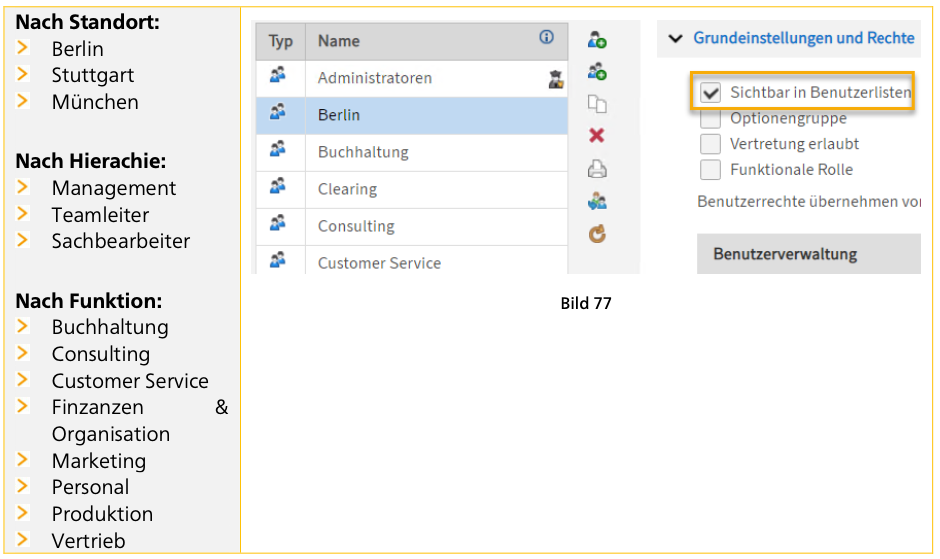This screenshot has width=940, height=559.
Task: Click the group icon in Berlin row
Action: [277, 112]
